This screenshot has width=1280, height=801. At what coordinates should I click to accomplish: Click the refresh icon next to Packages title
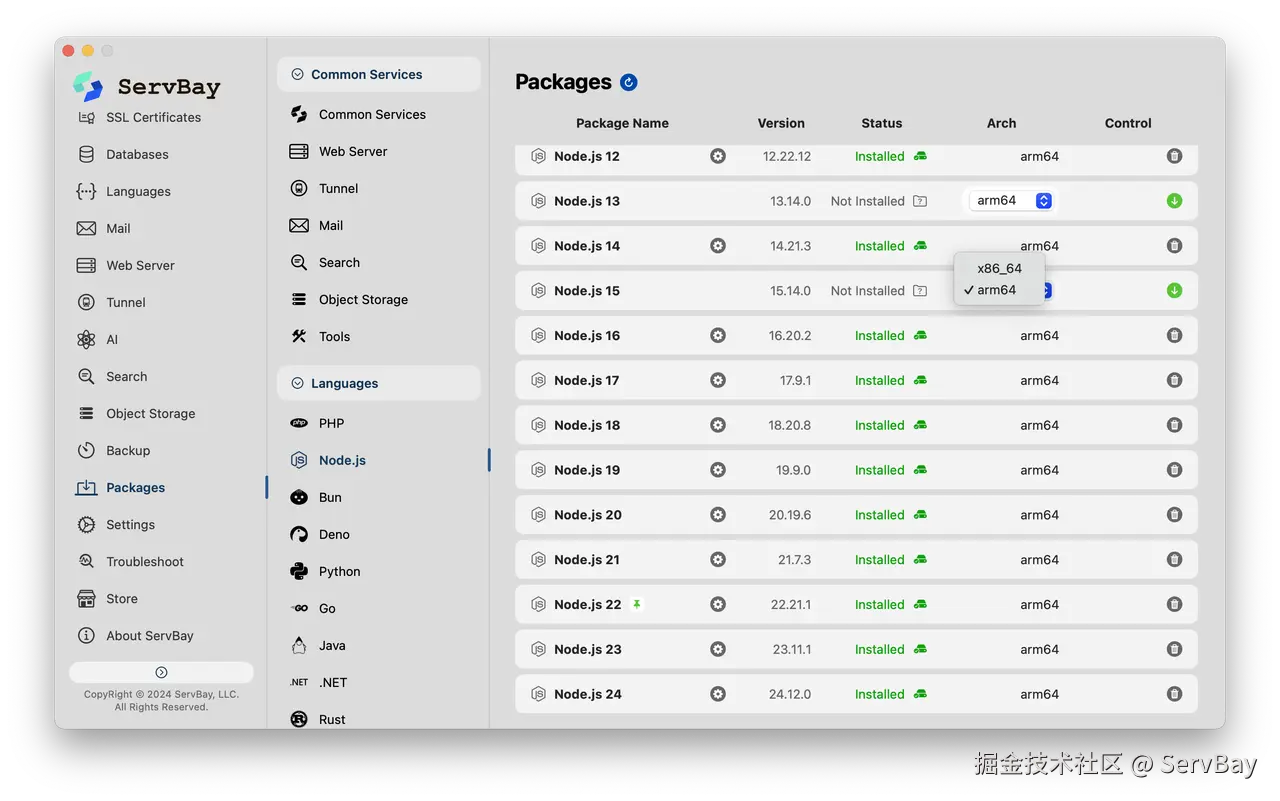point(629,82)
